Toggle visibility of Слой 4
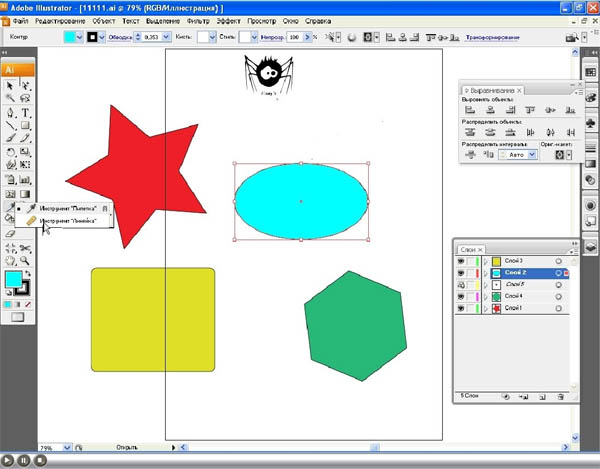Image resolution: width=600 pixels, height=469 pixels. [462, 296]
